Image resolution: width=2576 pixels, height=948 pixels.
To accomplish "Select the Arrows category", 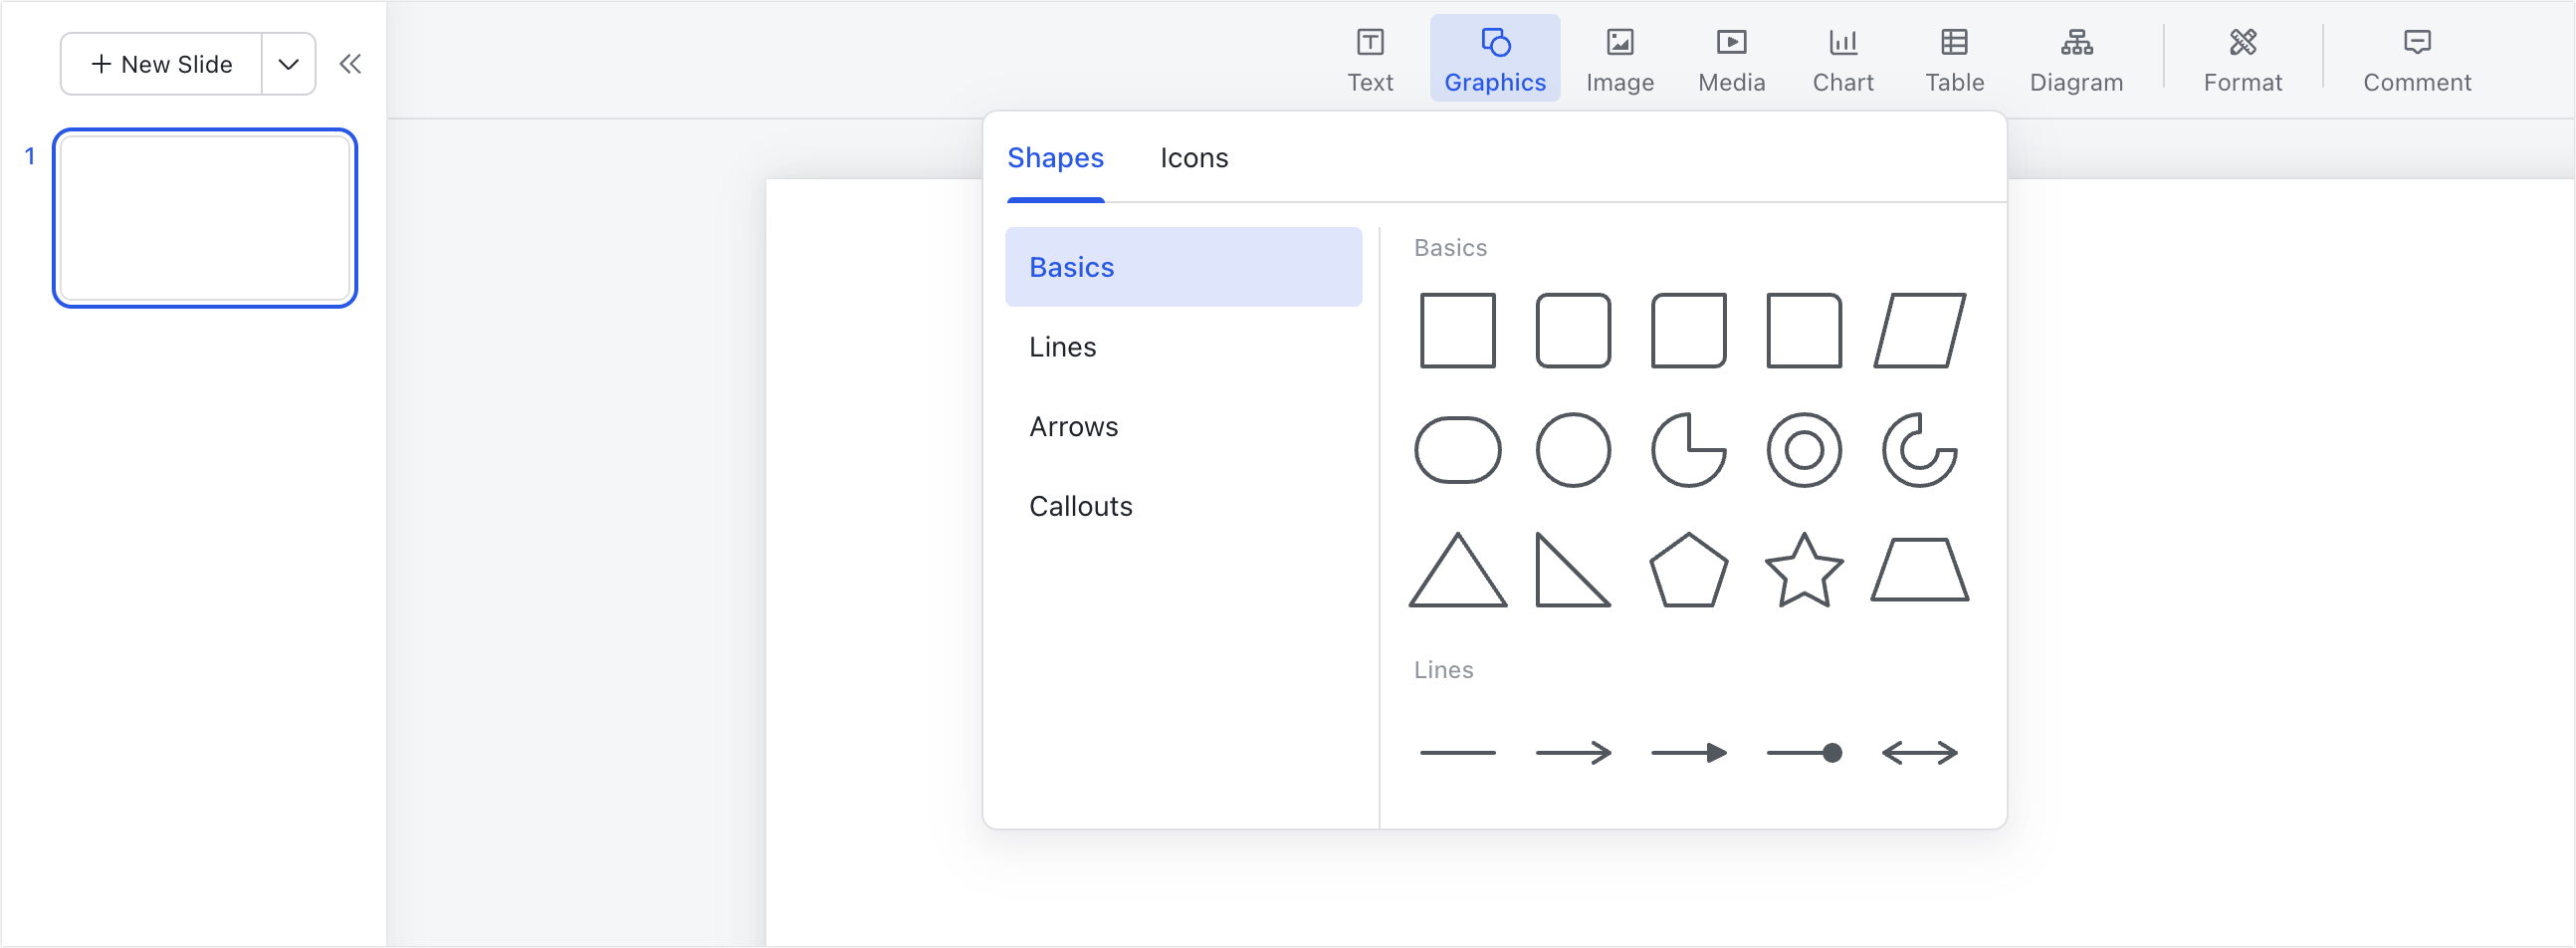I will tap(1183, 427).
